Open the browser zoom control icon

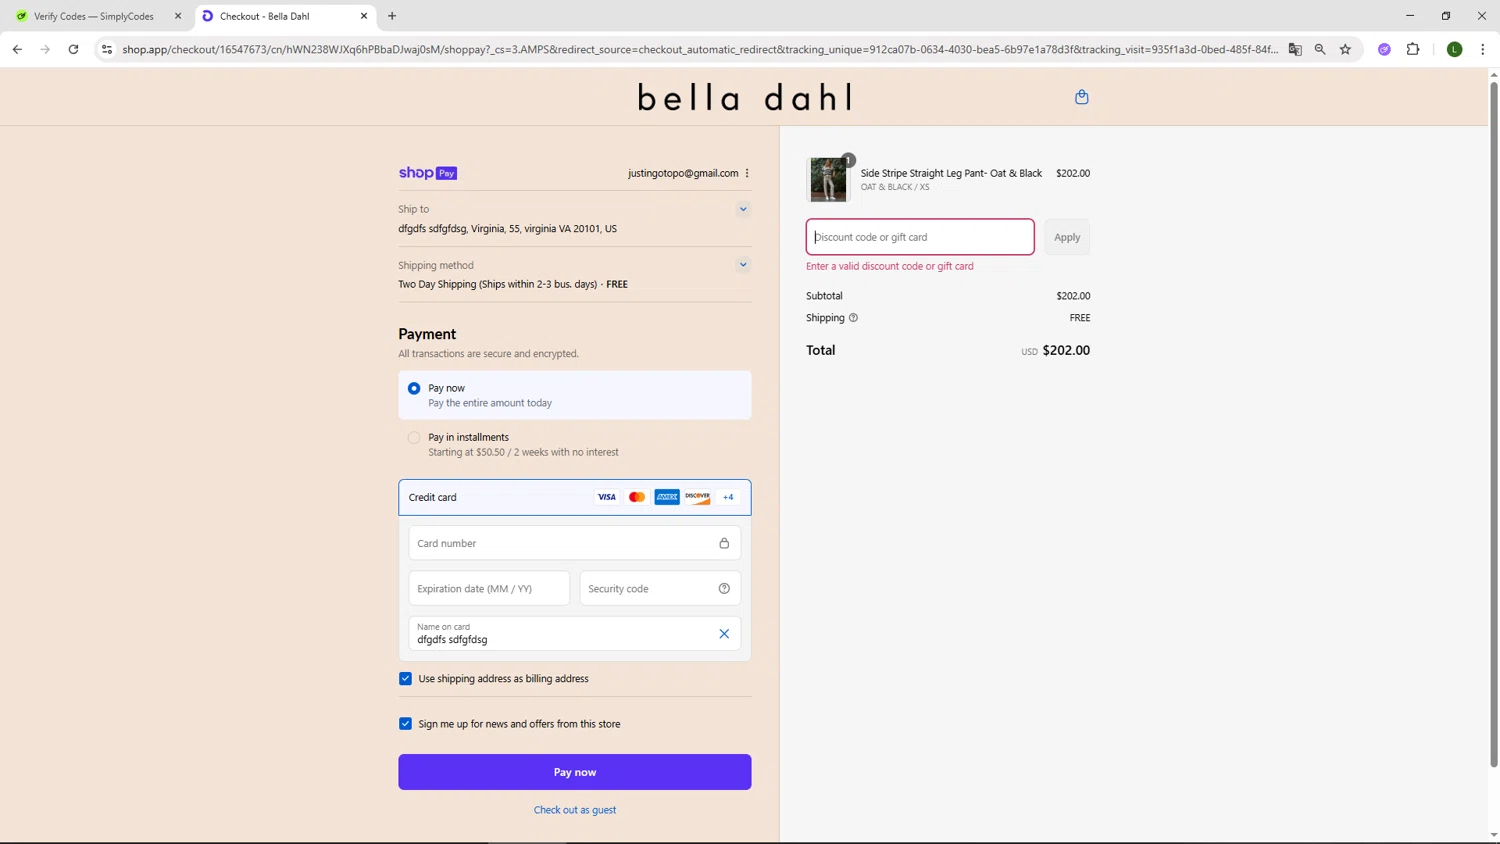[x=1320, y=49]
